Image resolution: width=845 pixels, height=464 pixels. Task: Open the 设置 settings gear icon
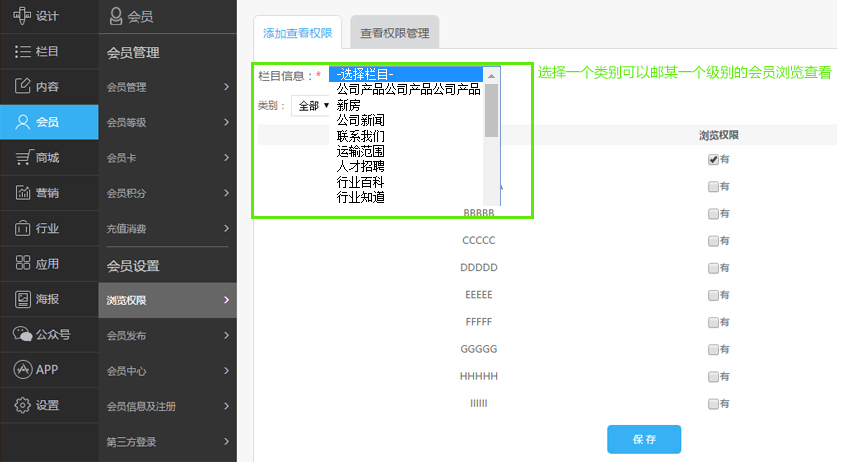click(x=22, y=405)
